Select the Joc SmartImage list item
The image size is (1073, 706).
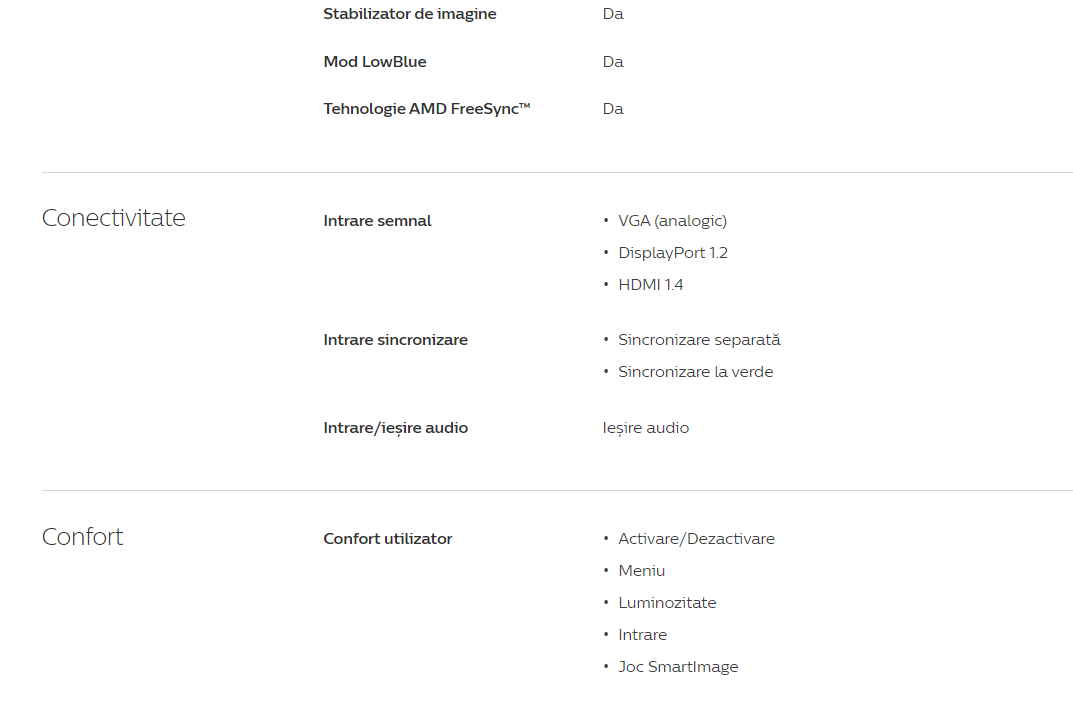point(678,667)
